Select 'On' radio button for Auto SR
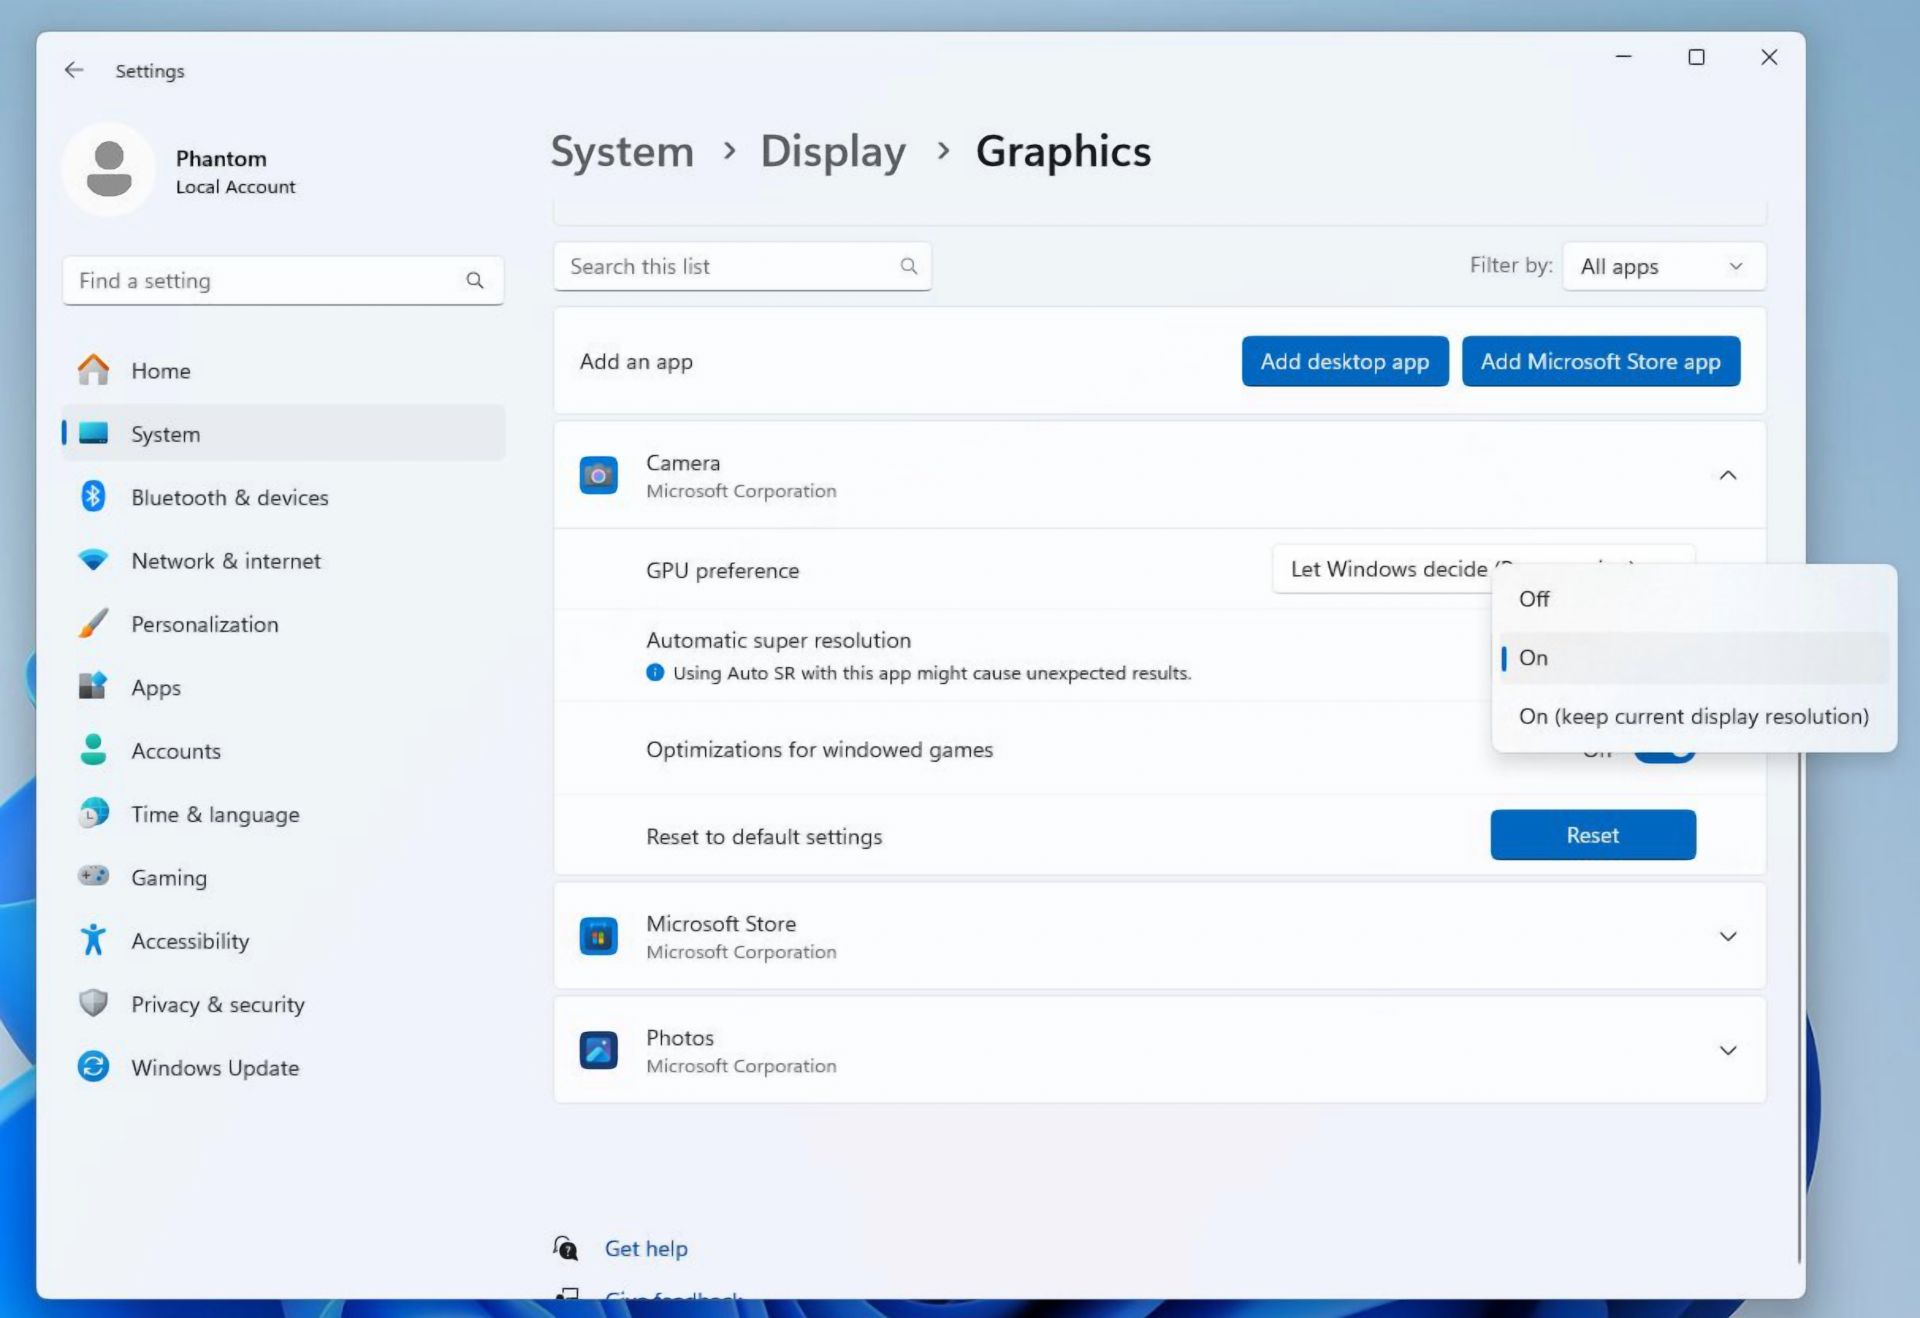This screenshot has height=1318, width=1920. click(x=1535, y=655)
